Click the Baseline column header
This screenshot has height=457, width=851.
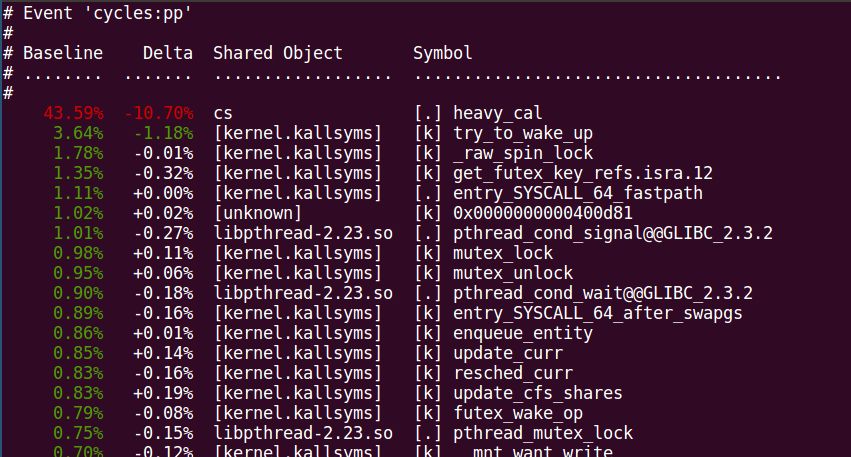[63, 53]
